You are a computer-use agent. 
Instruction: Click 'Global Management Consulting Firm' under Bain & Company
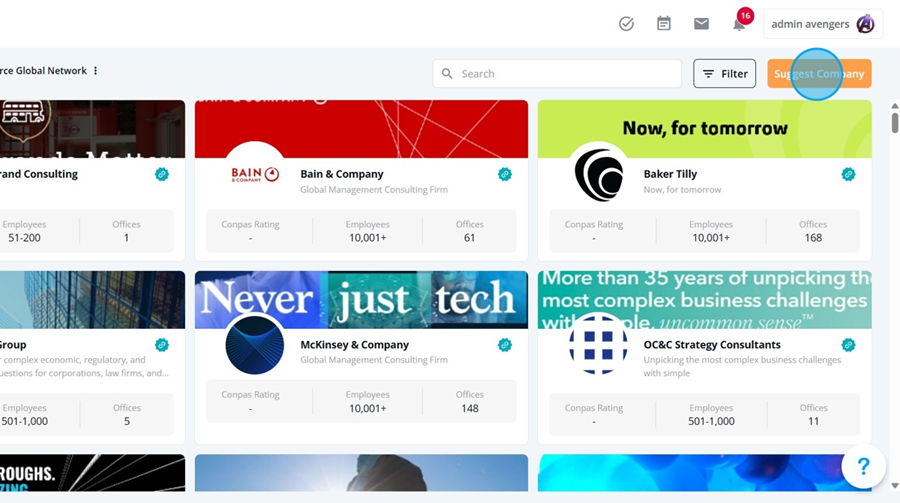[x=374, y=189]
